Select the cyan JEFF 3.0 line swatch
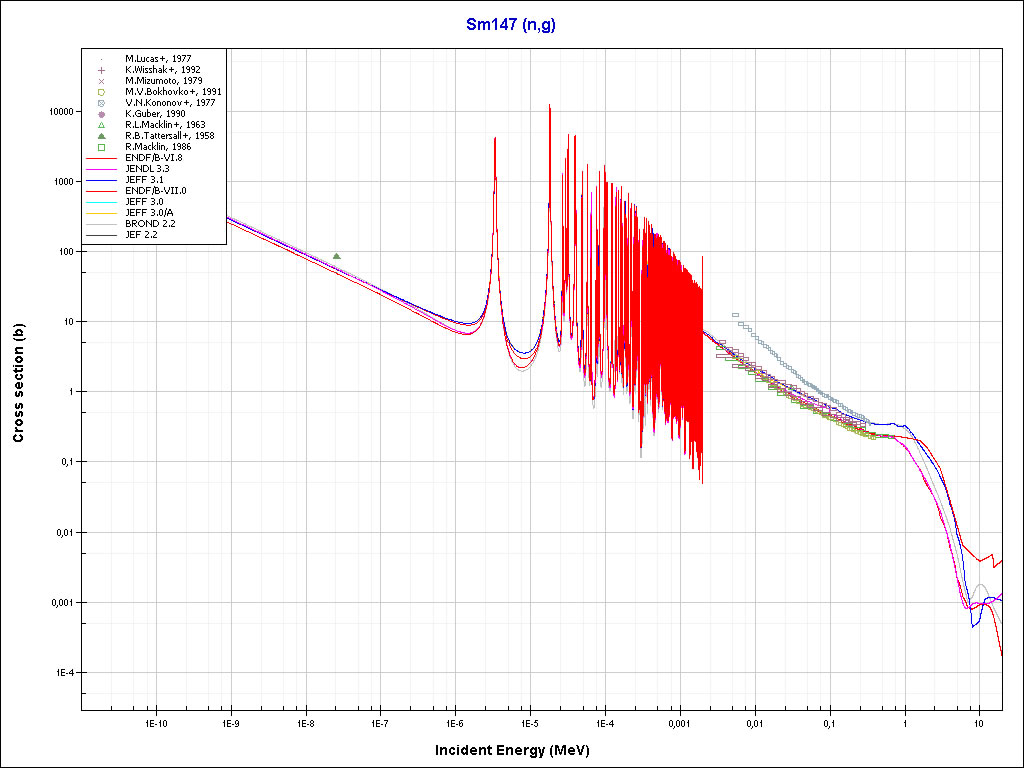 pyautogui.click(x=102, y=202)
